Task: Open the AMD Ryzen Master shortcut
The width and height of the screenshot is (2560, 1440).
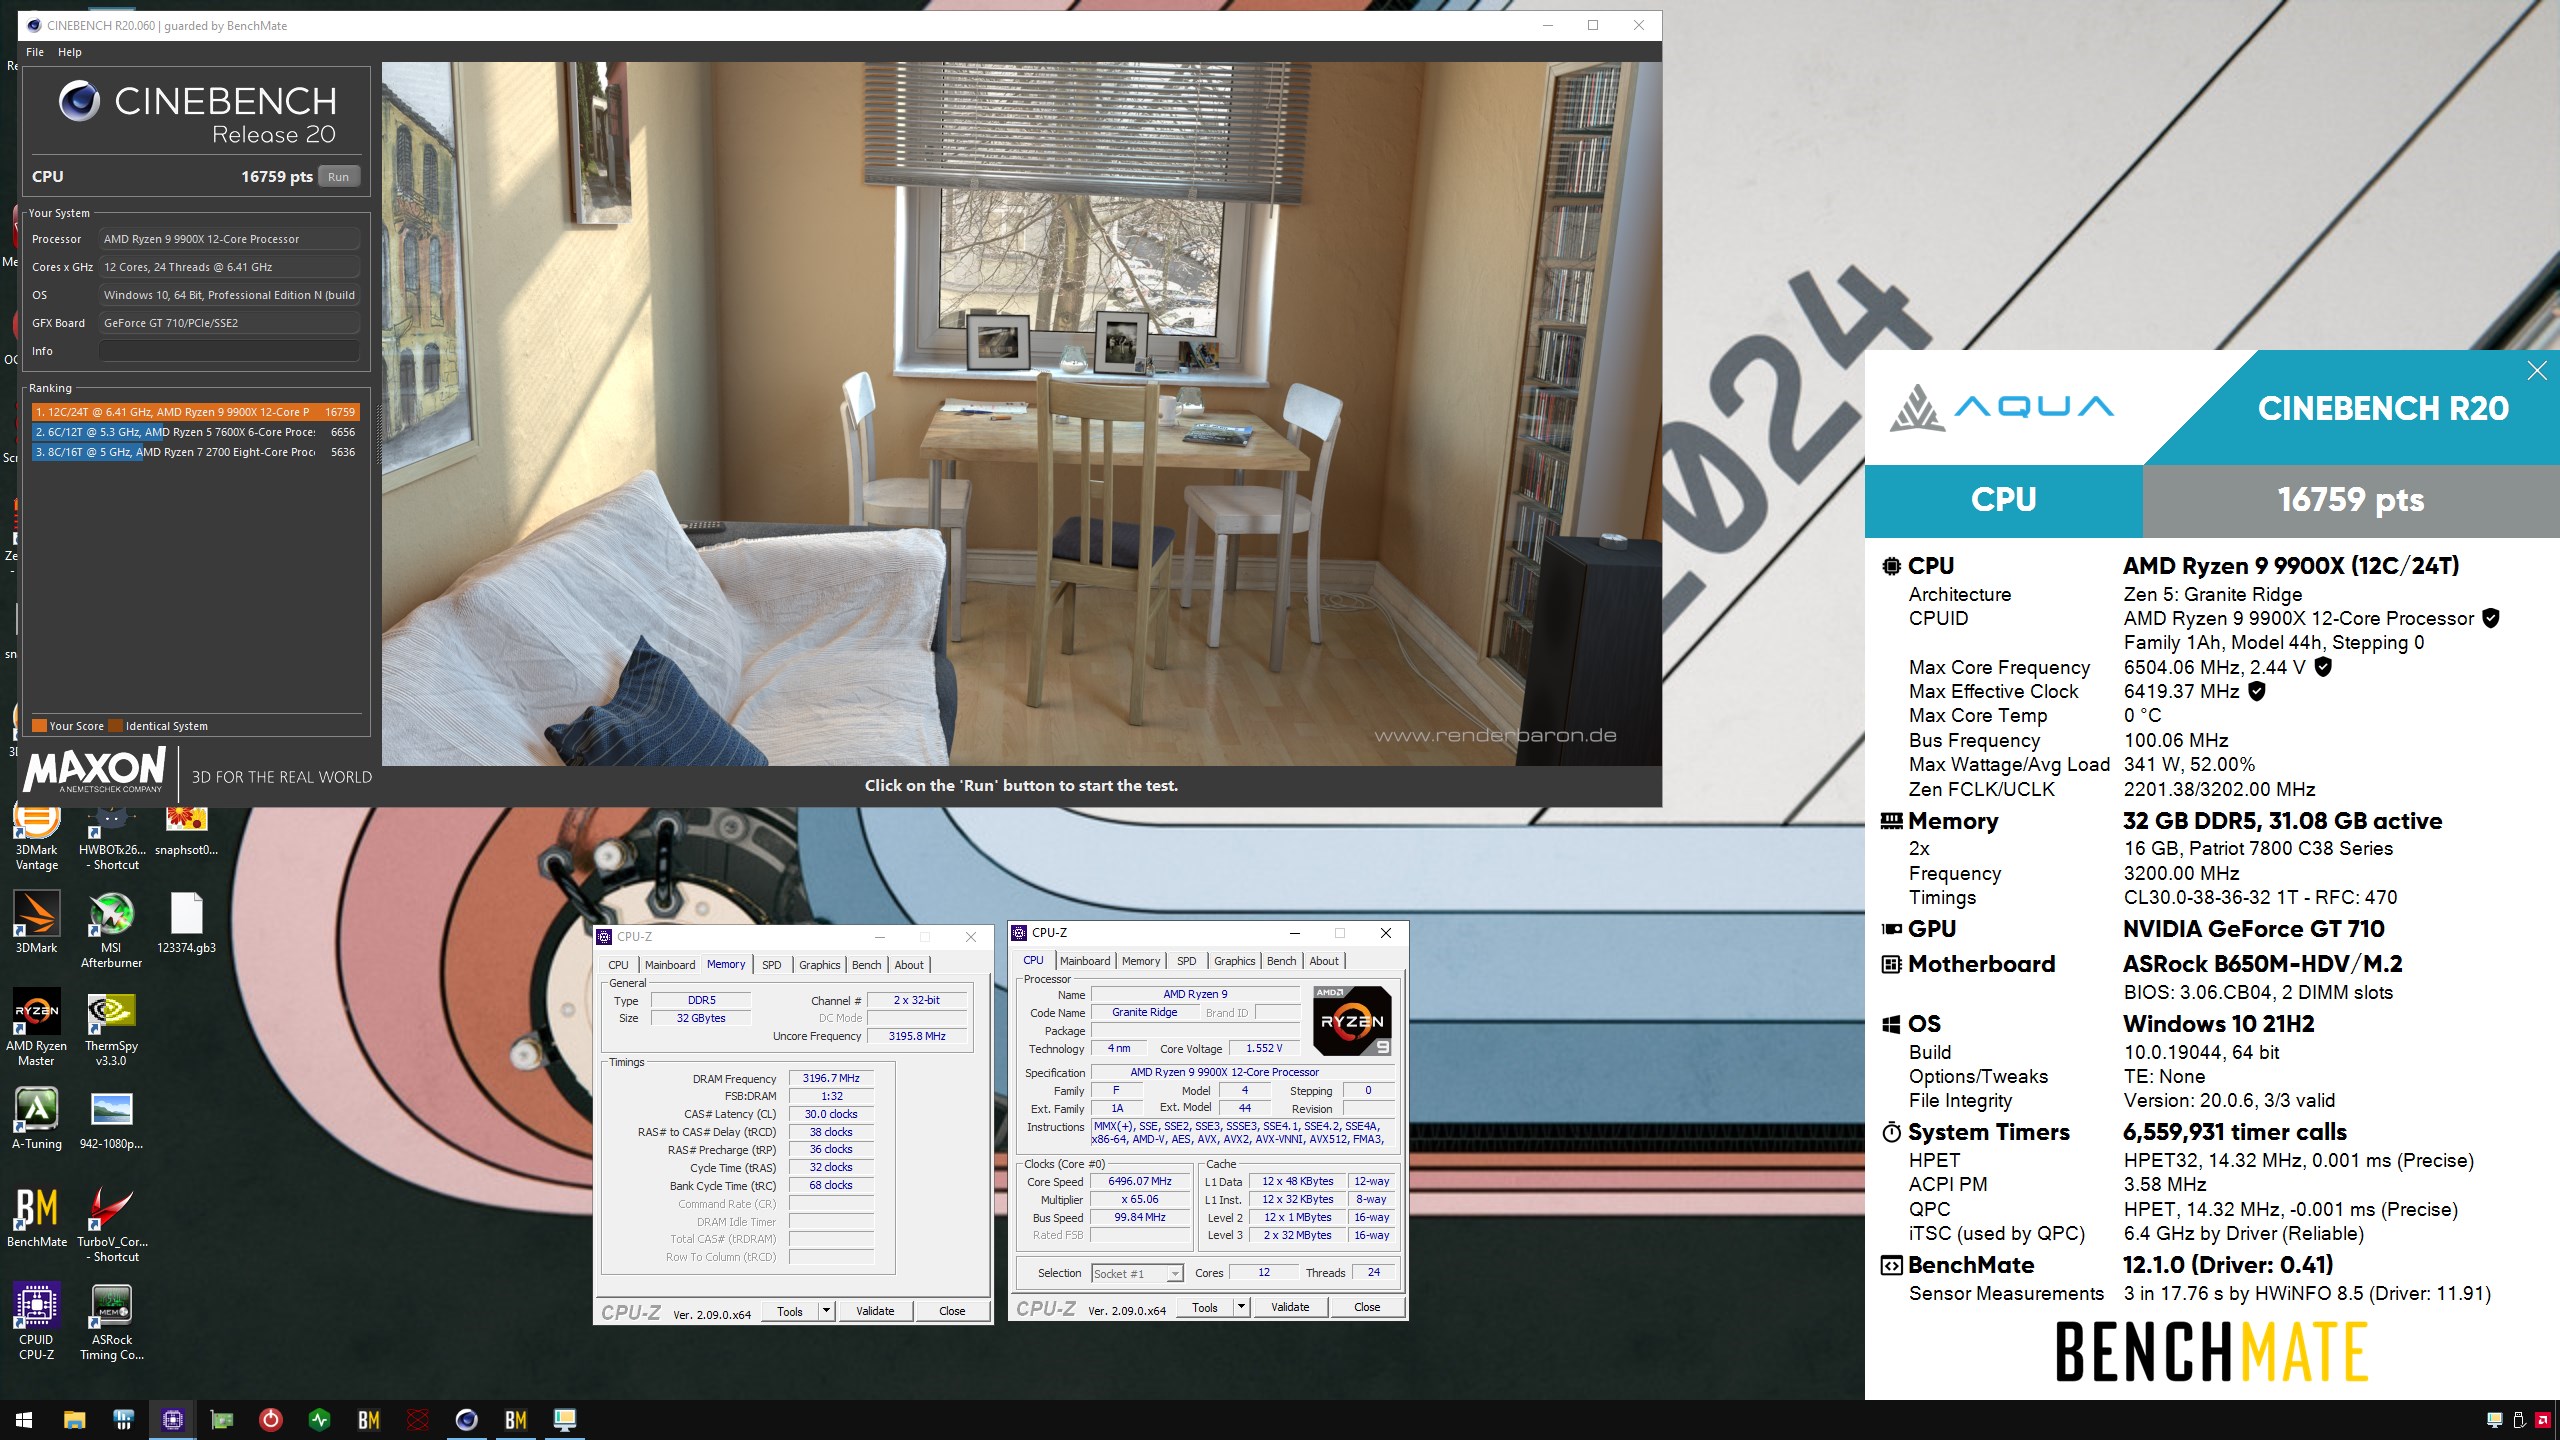Action: coord(37,1028)
